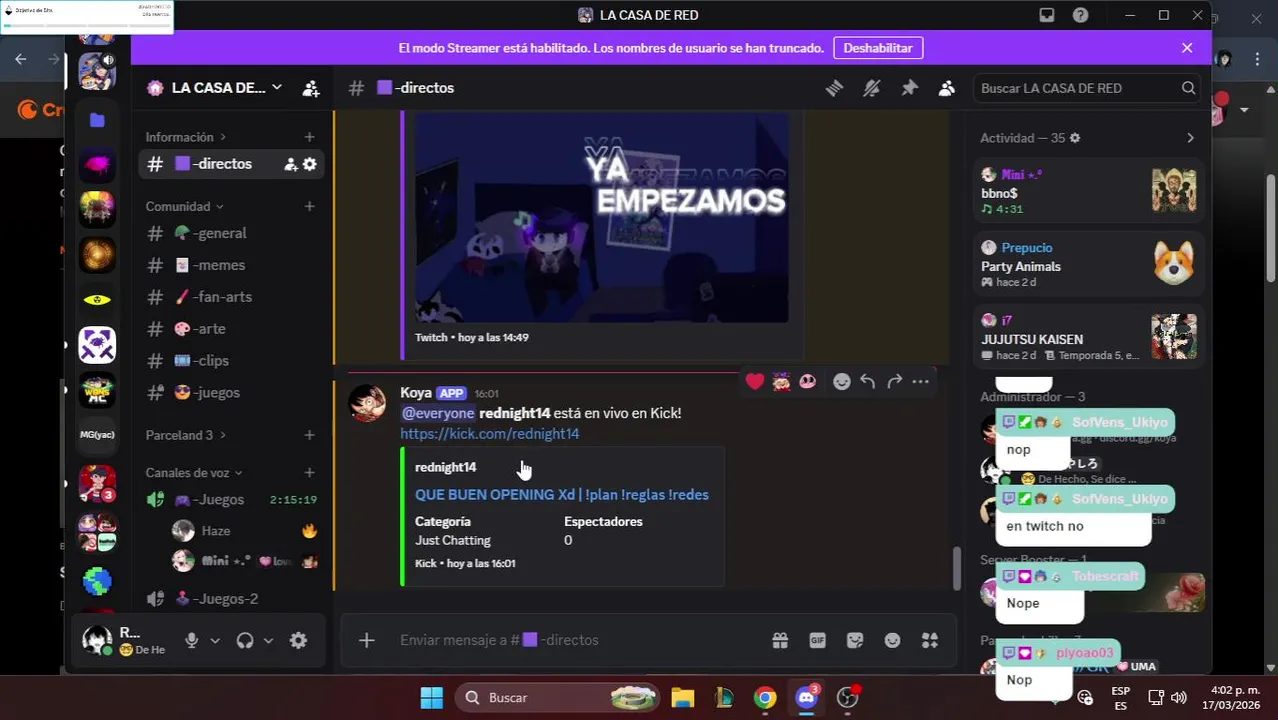Image resolution: width=1278 pixels, height=720 pixels.
Task: Mute microphone in user panel
Action: point(191,641)
